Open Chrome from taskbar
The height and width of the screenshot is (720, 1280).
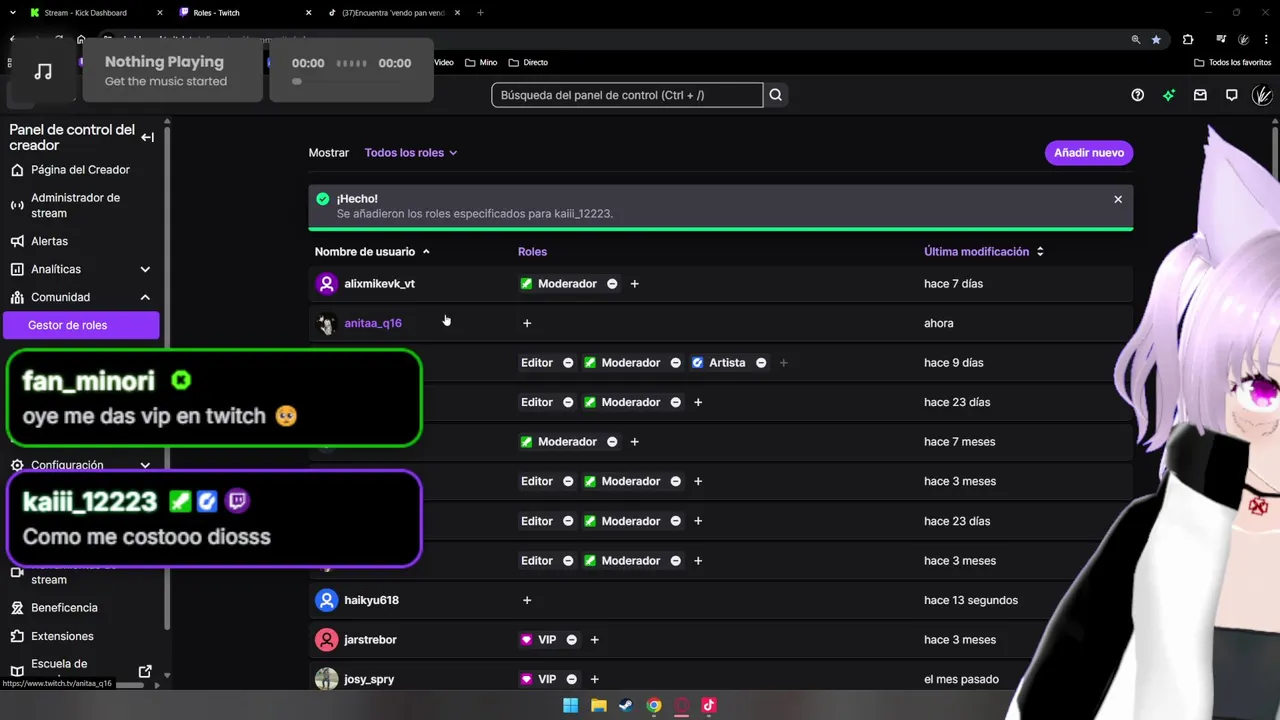coord(653,705)
